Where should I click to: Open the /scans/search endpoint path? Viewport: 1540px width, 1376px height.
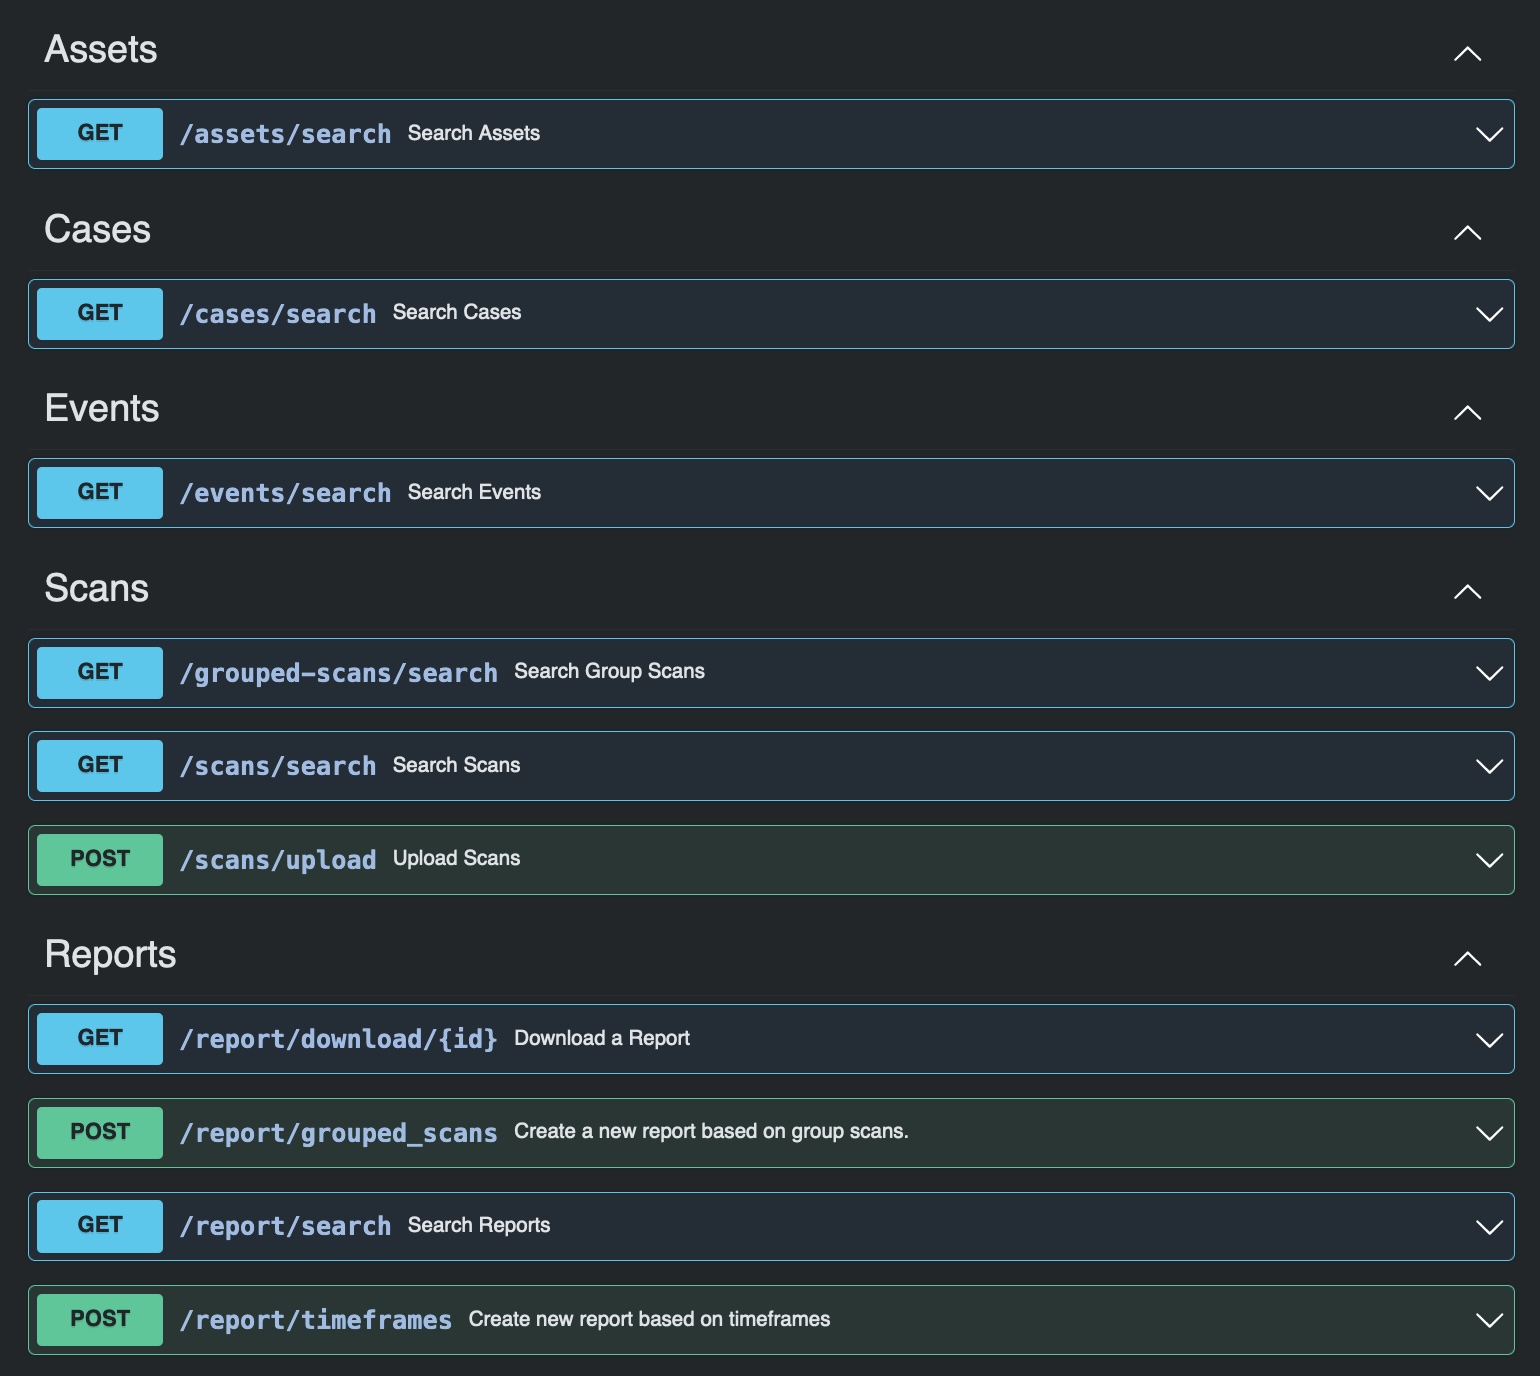278,766
